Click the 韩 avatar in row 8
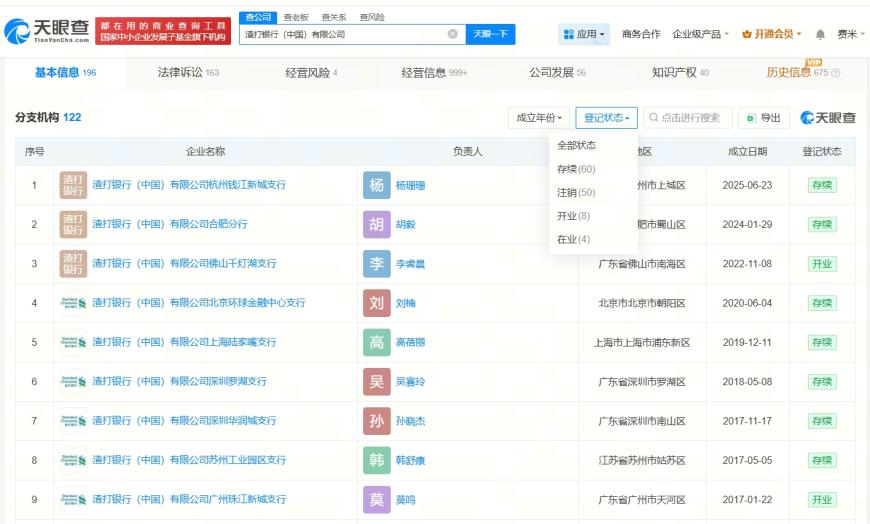Viewport: 870px width, 524px height. pos(377,460)
